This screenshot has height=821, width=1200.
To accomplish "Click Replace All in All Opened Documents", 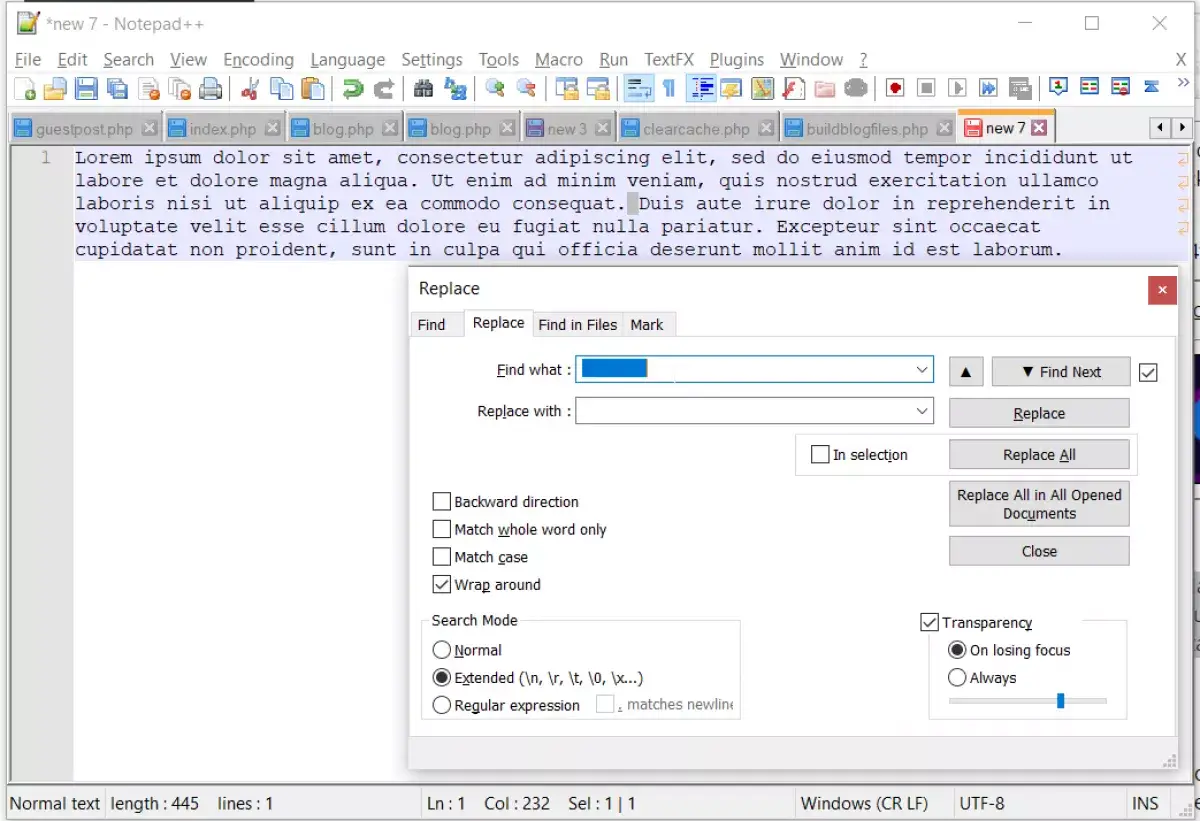I will point(1039,503).
